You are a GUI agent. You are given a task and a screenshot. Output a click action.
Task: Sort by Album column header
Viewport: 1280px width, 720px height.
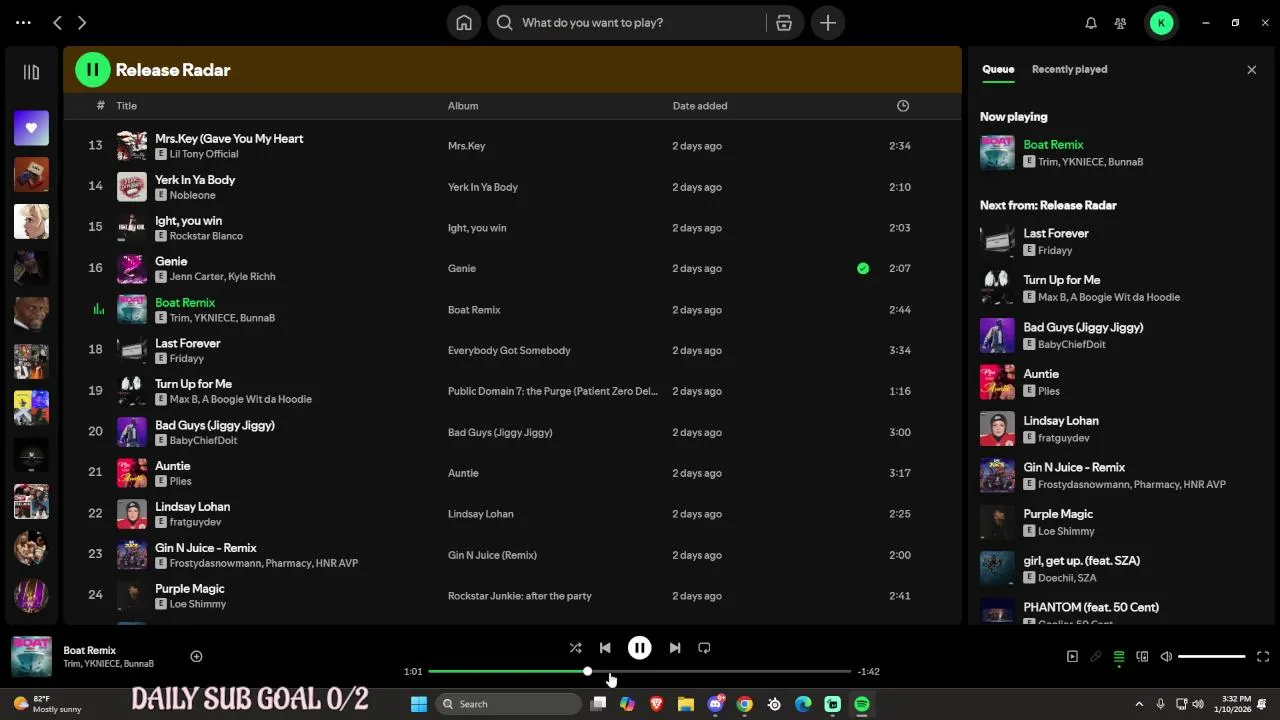[x=463, y=106]
